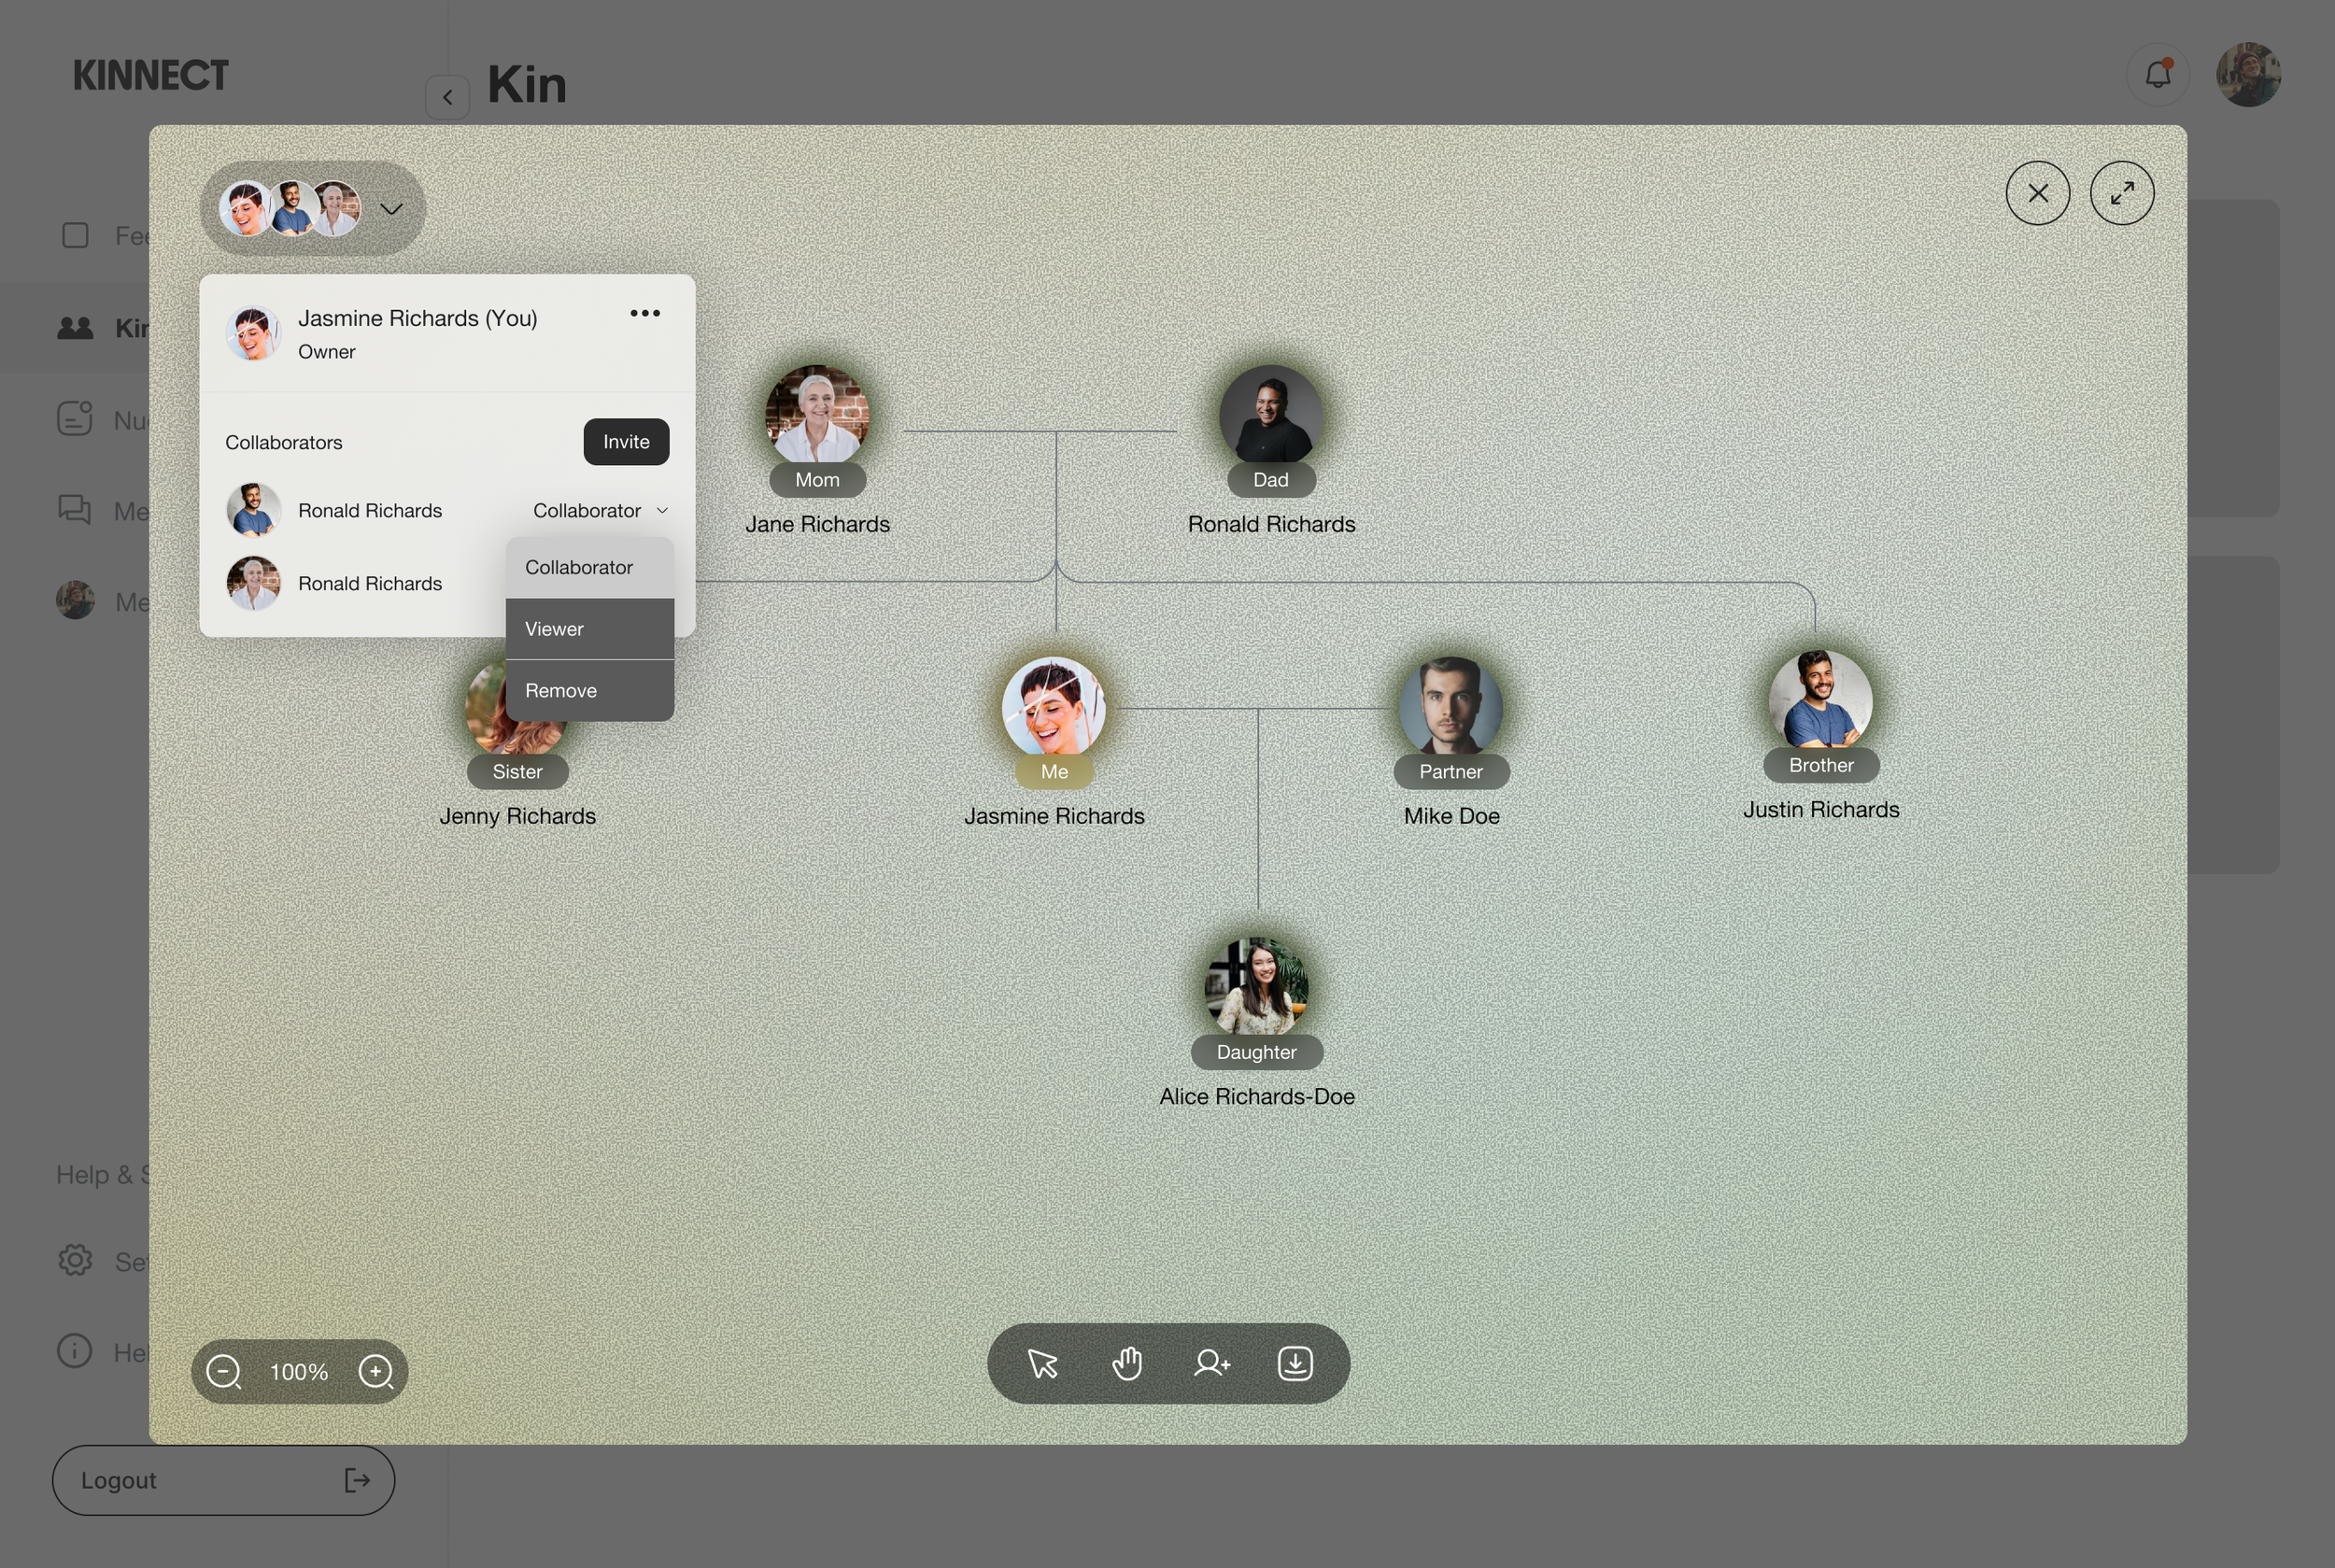Open the Collaborator role dropdown for Ronald Richards
The image size is (2335, 1568).
click(x=600, y=511)
